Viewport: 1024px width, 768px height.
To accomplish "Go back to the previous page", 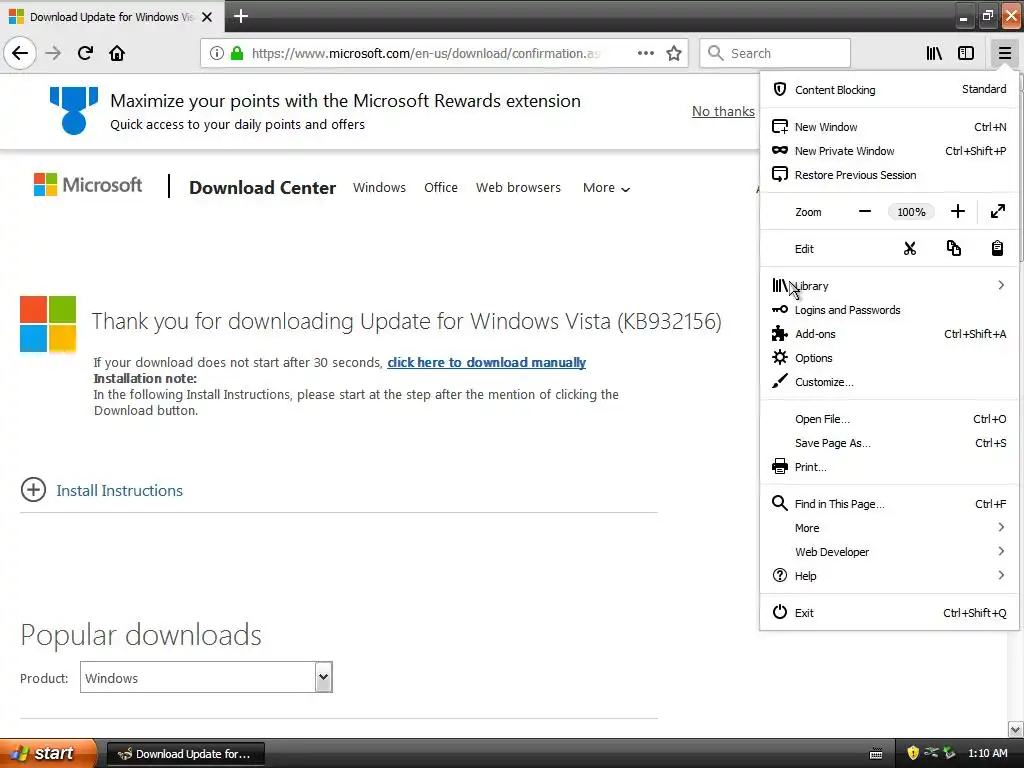I will [x=20, y=53].
